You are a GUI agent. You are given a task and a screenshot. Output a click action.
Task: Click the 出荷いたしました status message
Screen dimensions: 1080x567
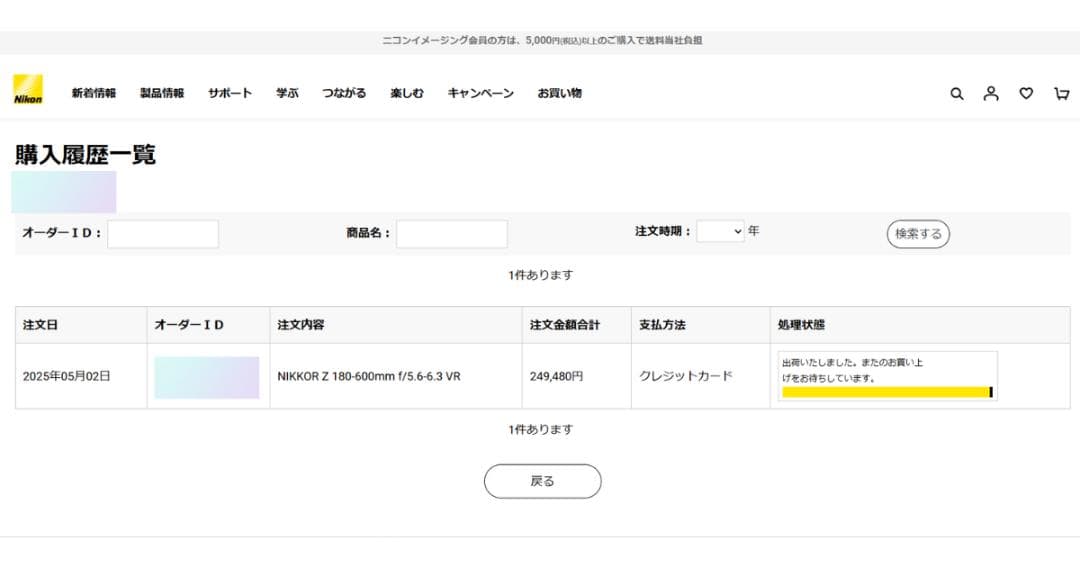pyautogui.click(x=852, y=370)
